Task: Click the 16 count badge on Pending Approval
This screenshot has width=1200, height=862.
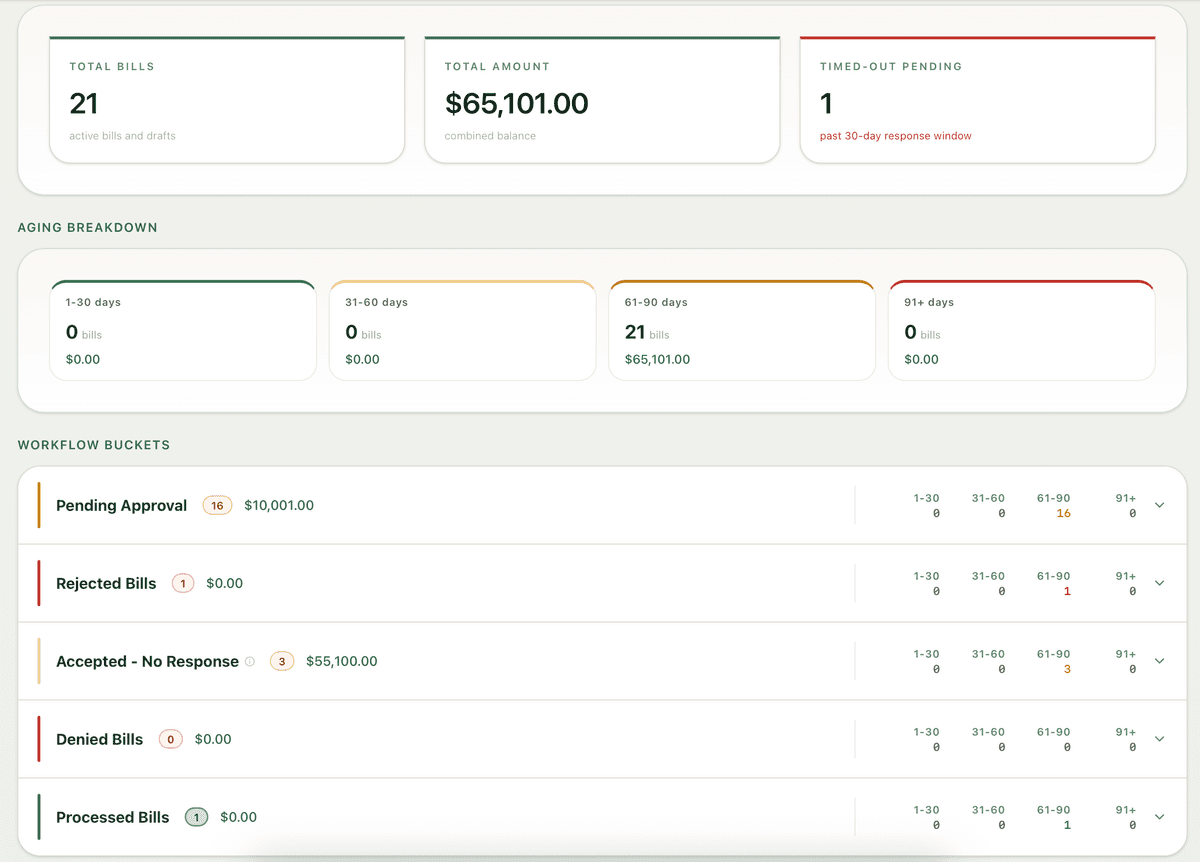Action: 217,506
